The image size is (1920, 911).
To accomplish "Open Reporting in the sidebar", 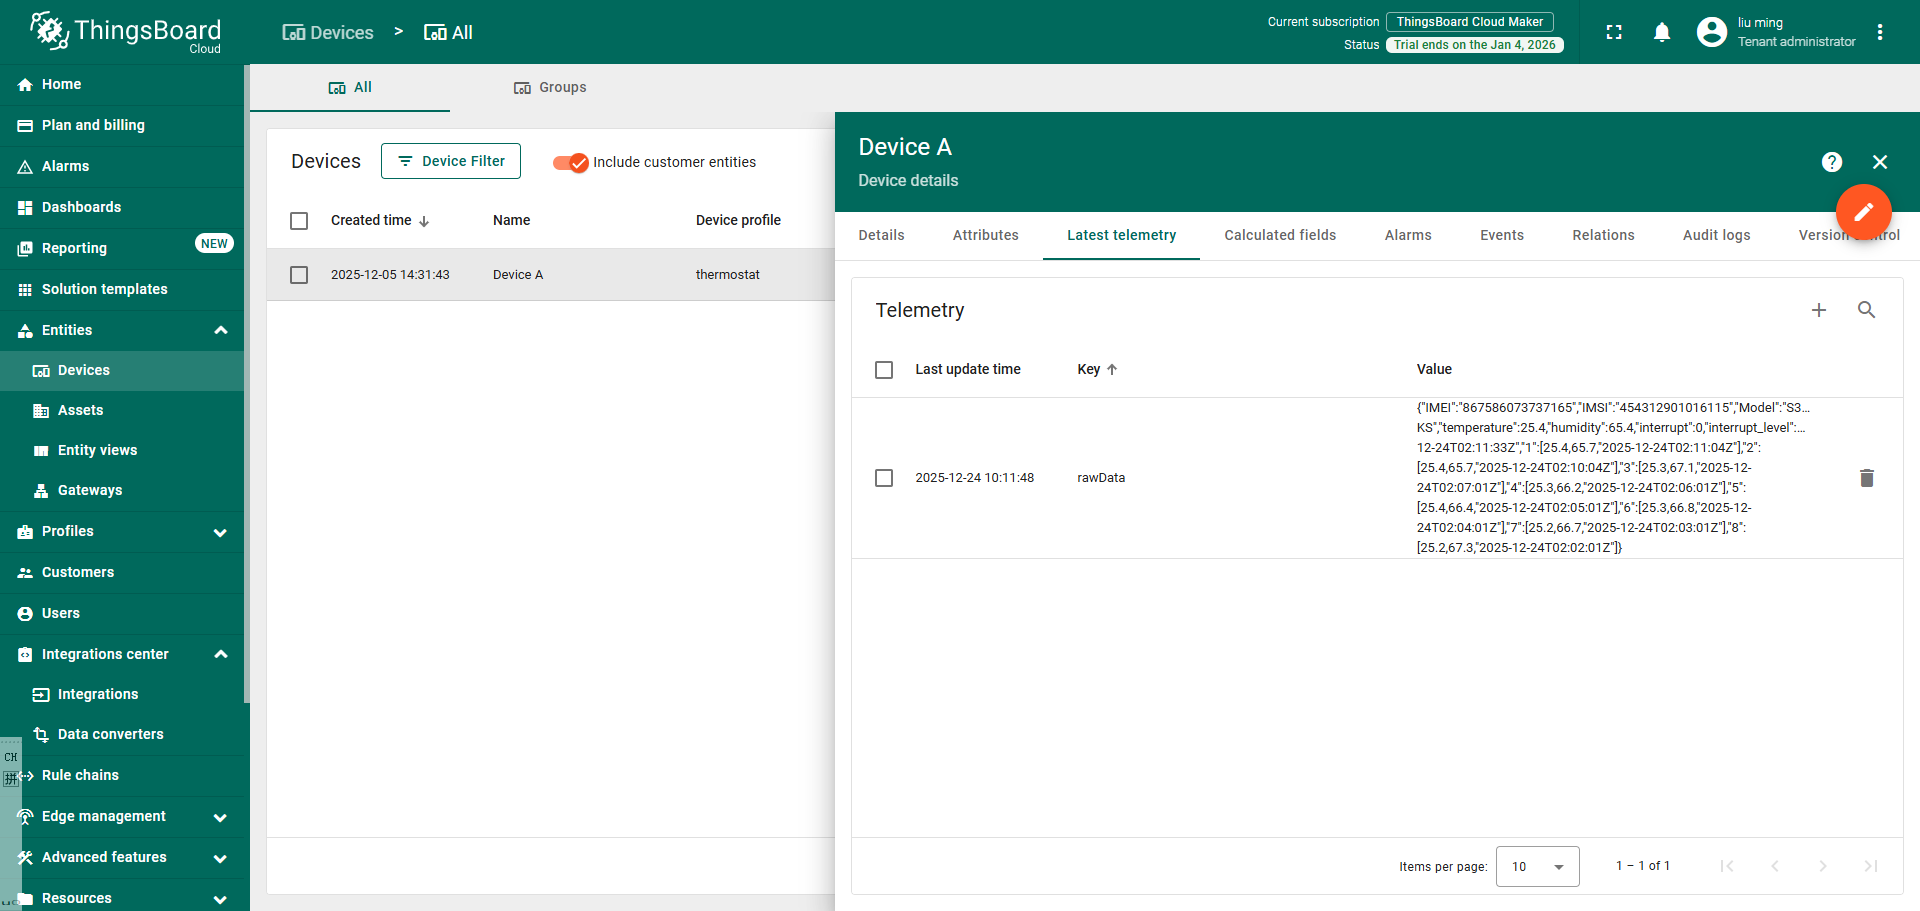I will click(x=122, y=249).
